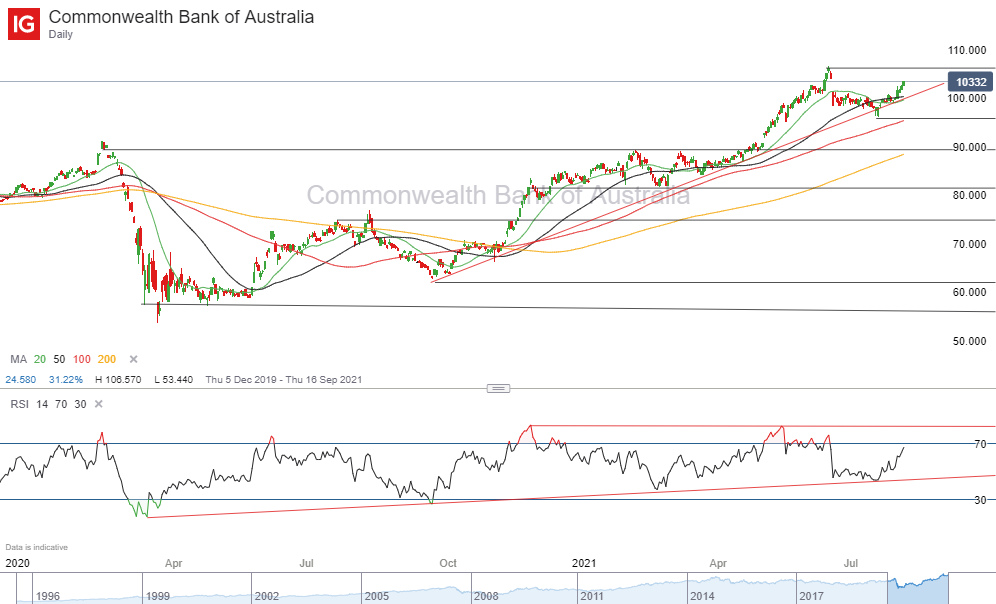Viewport: 996px width, 604px height.
Task: Select the MA 50 period label
Action: coord(59,359)
